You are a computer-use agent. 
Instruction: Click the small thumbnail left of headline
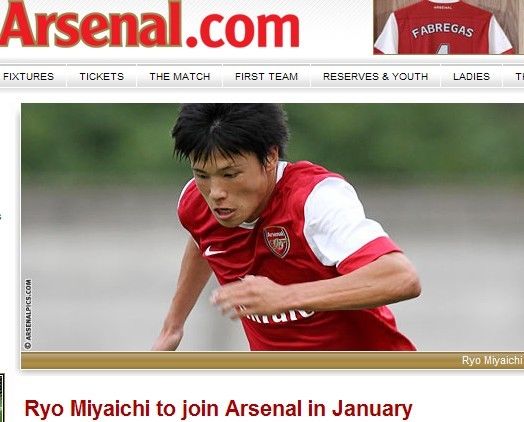2,398
